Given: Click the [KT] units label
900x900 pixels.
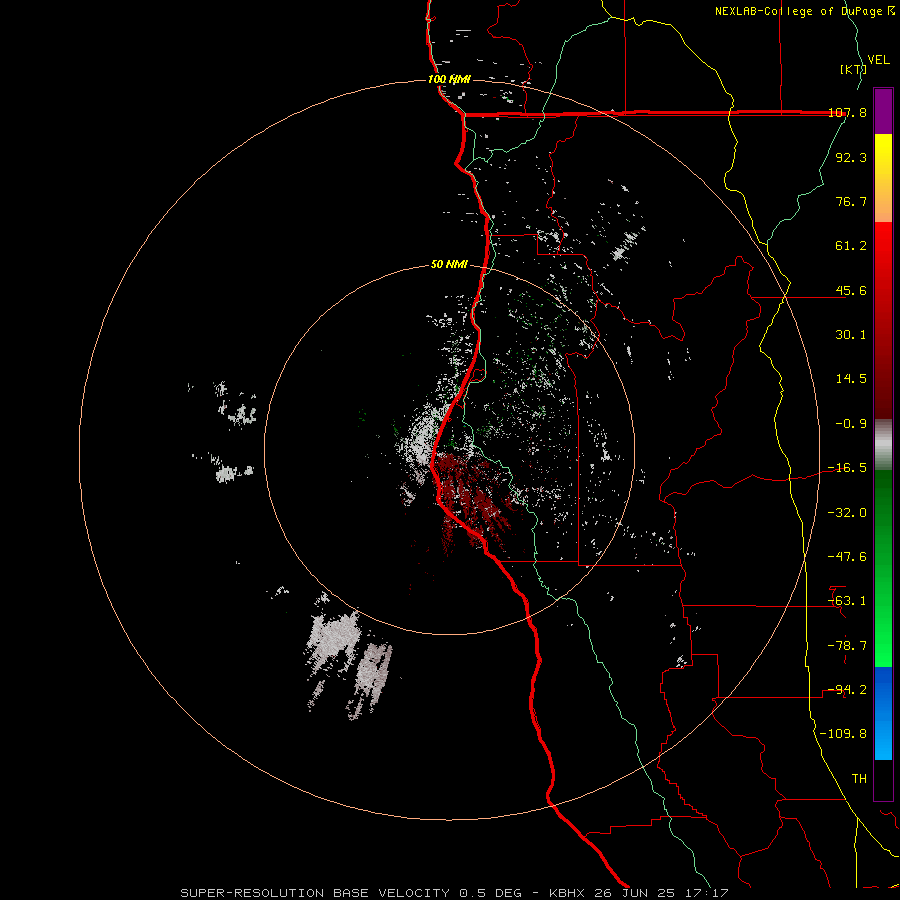Looking at the screenshot, I should 853,69.
